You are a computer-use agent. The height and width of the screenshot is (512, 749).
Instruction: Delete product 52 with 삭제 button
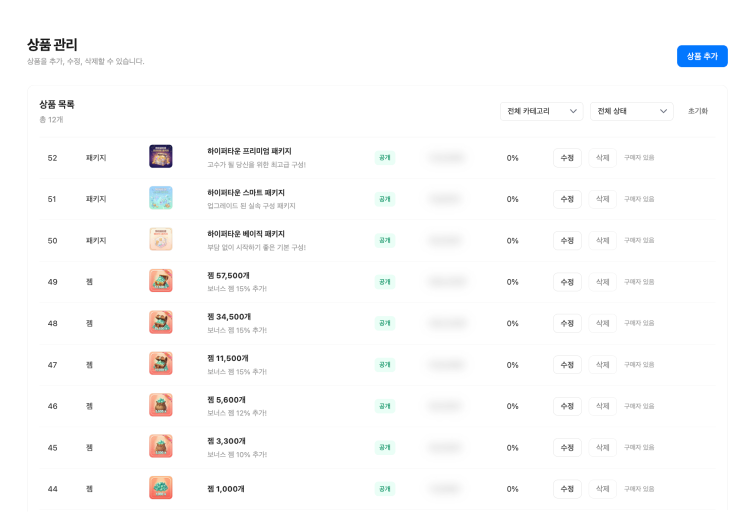pos(602,158)
